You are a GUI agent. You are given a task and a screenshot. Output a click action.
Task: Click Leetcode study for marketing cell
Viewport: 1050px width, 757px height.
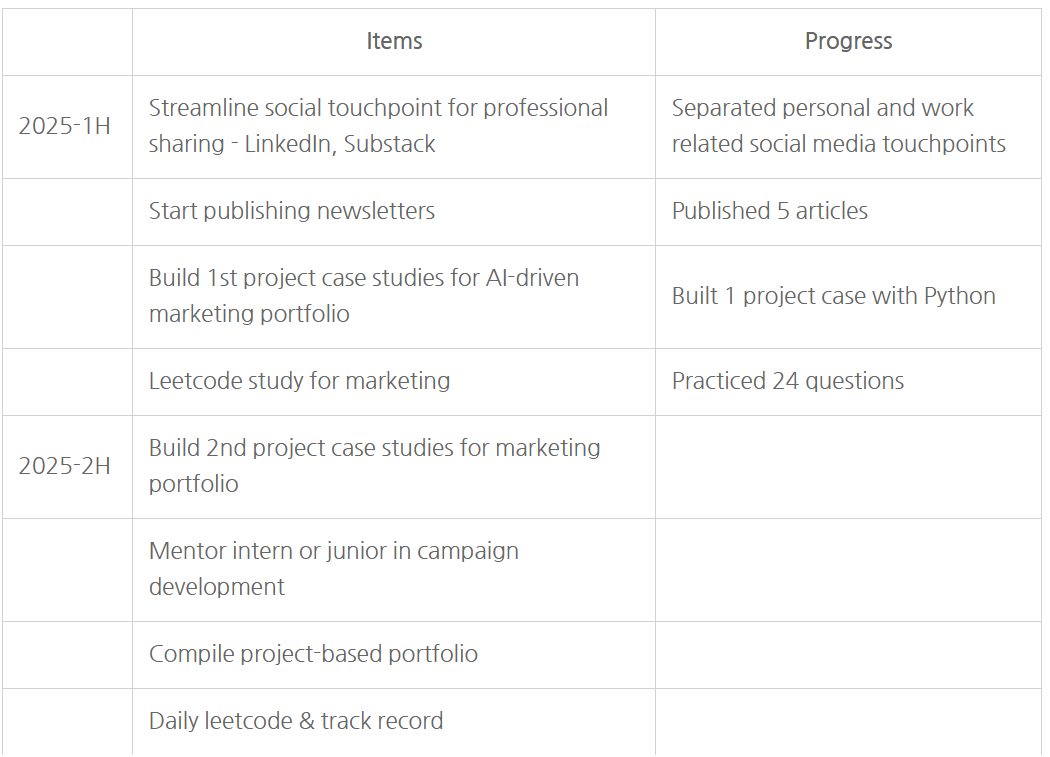(299, 381)
